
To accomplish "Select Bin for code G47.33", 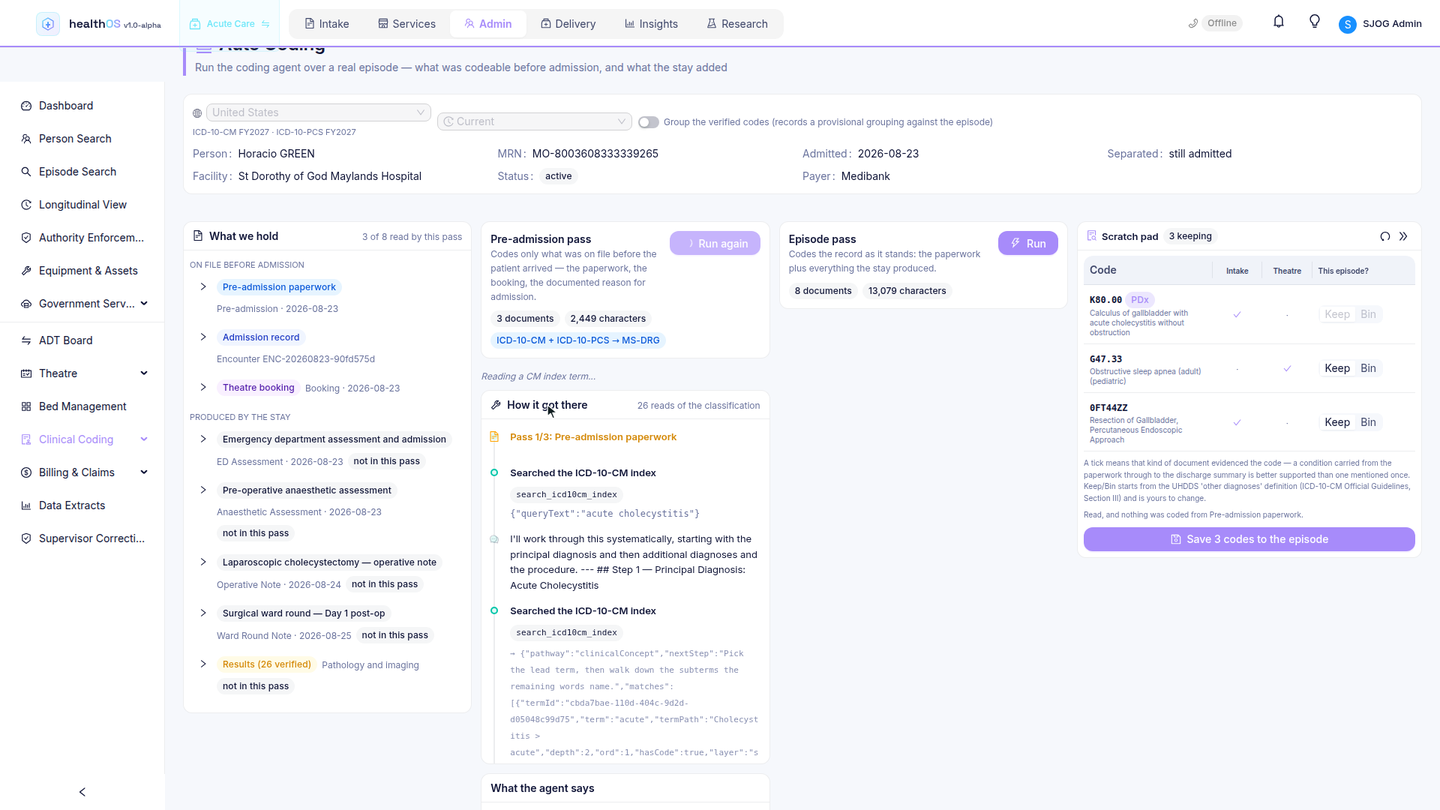I will coord(1368,368).
